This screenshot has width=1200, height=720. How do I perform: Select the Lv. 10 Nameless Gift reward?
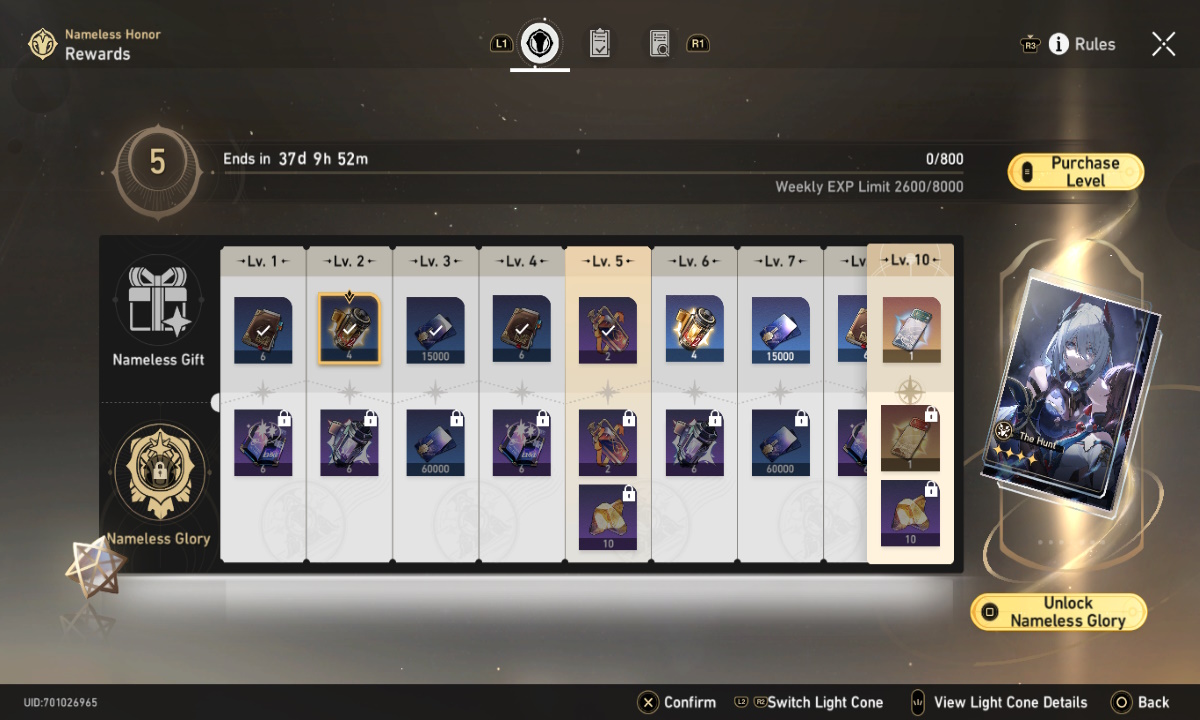911,330
